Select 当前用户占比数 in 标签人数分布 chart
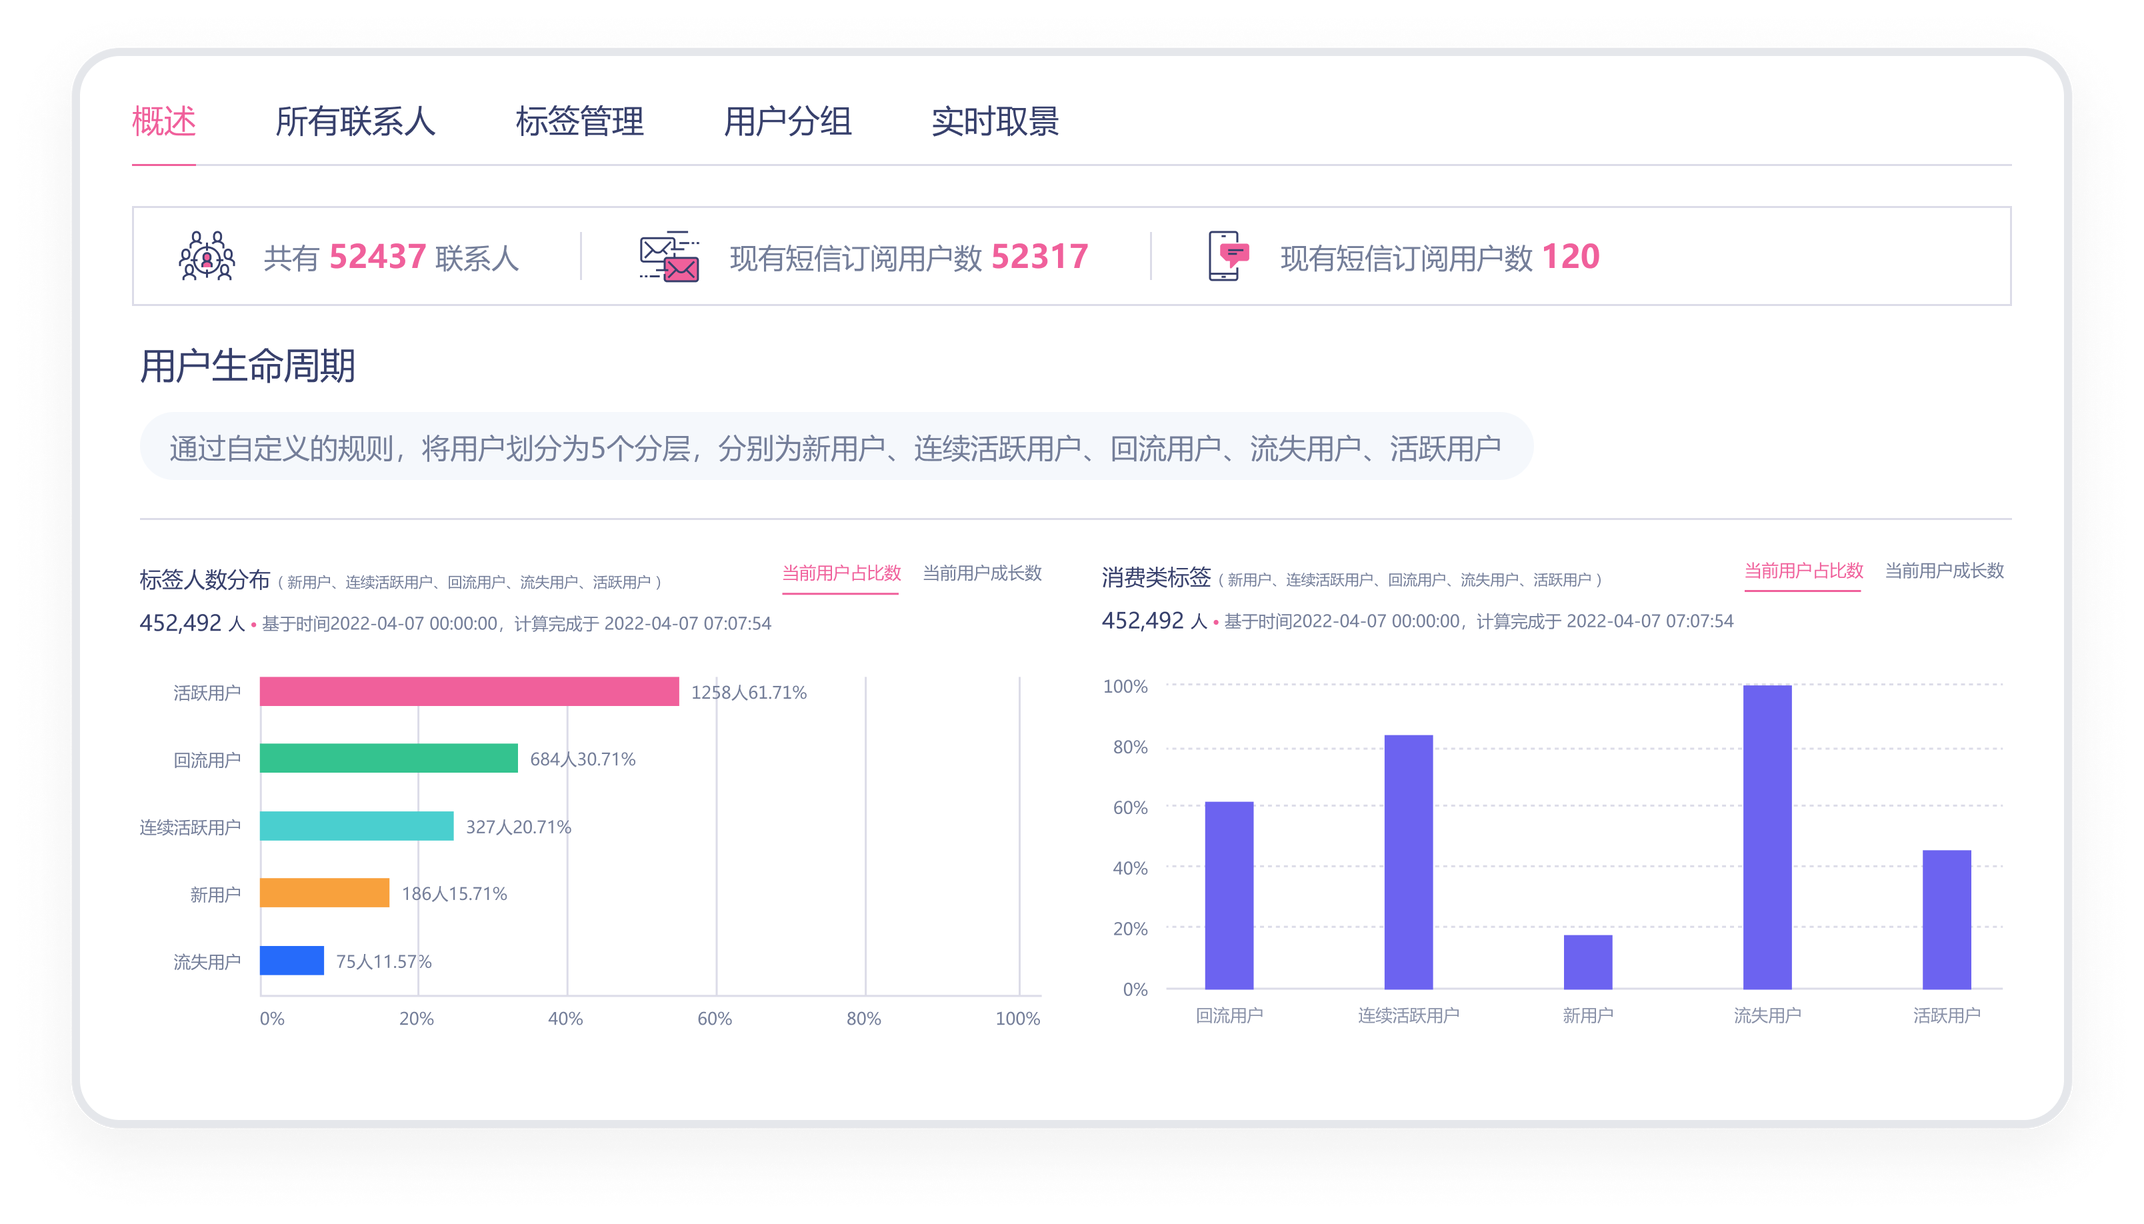Image resolution: width=2144 pixels, height=1224 pixels. click(x=841, y=574)
